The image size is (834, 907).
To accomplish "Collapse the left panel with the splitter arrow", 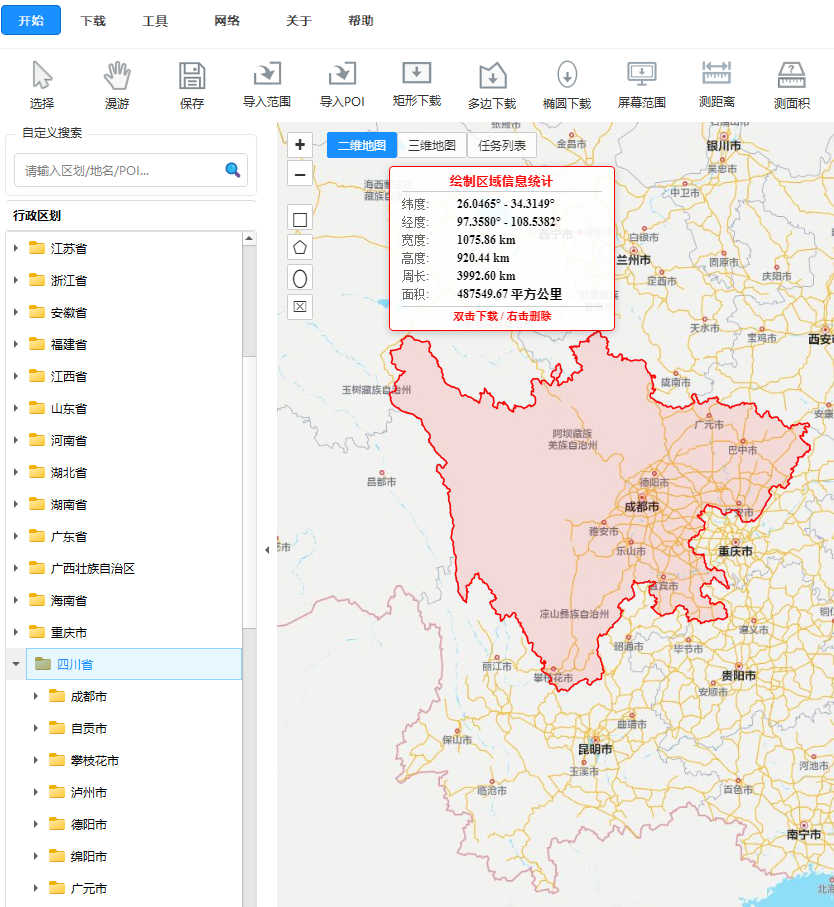I will (267, 550).
